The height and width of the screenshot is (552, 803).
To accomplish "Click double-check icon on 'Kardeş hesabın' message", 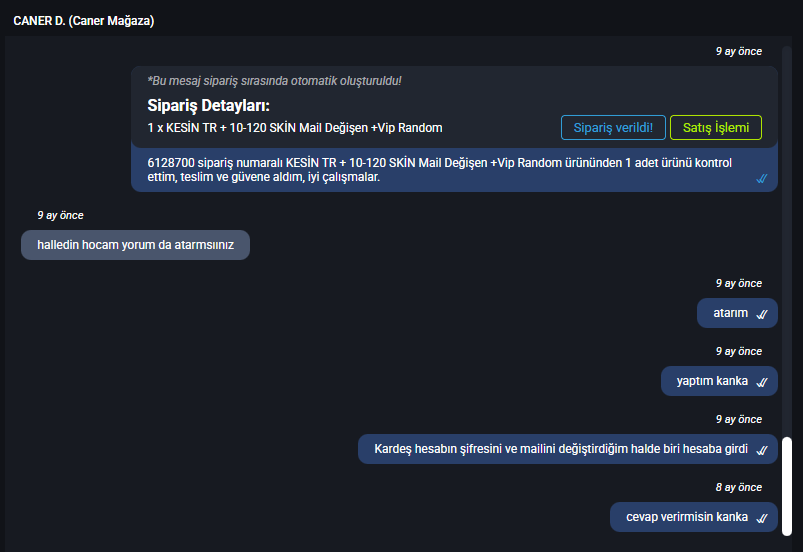I will (x=762, y=450).
